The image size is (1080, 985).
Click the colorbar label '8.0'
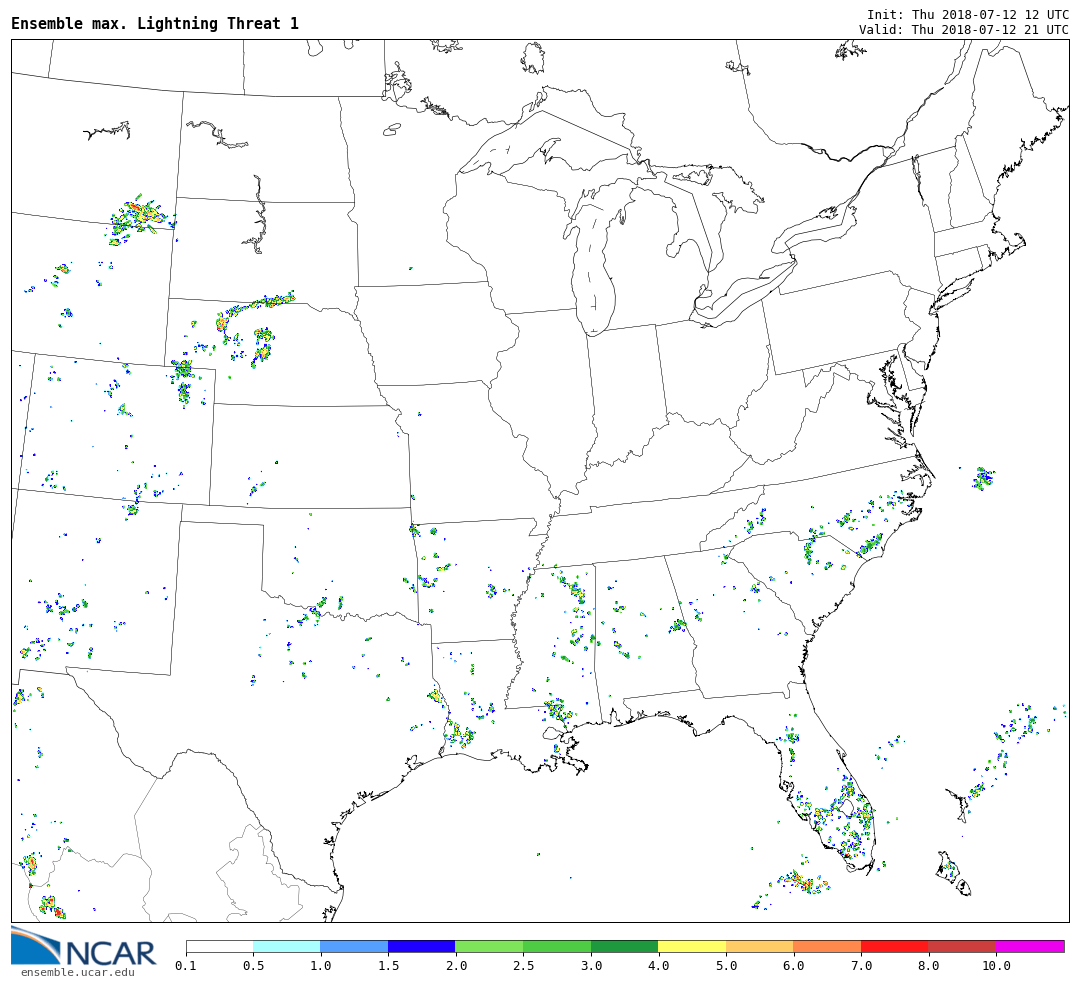[928, 966]
